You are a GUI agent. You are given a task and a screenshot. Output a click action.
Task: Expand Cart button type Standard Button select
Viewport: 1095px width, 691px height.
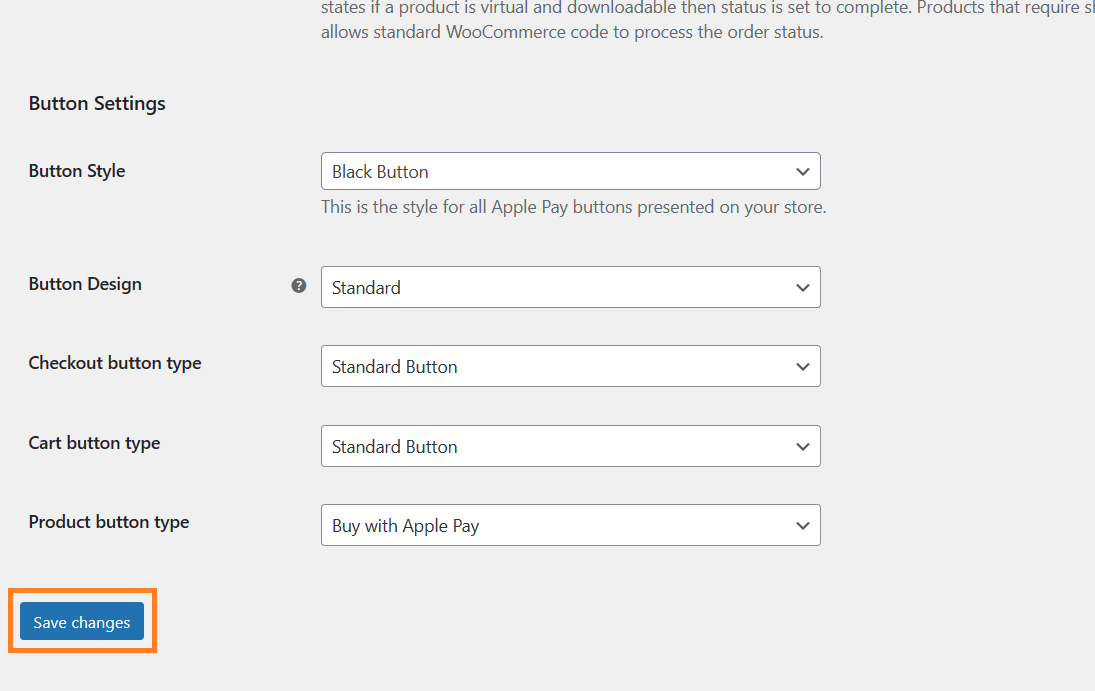pyautogui.click(x=571, y=446)
